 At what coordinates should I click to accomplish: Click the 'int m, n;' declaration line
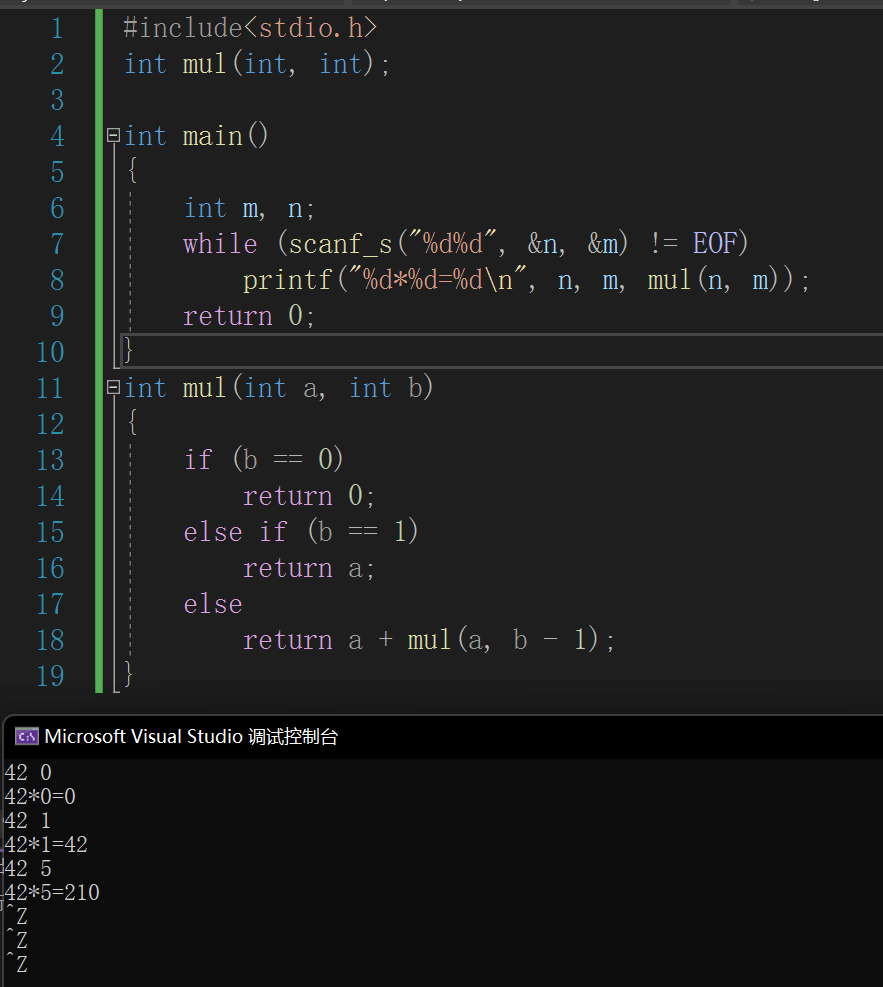[249, 208]
